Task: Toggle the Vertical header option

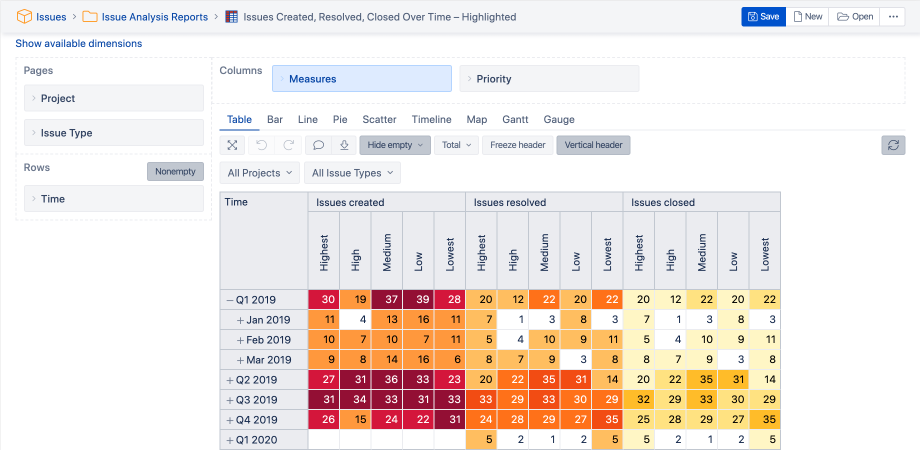Action: 593,145
